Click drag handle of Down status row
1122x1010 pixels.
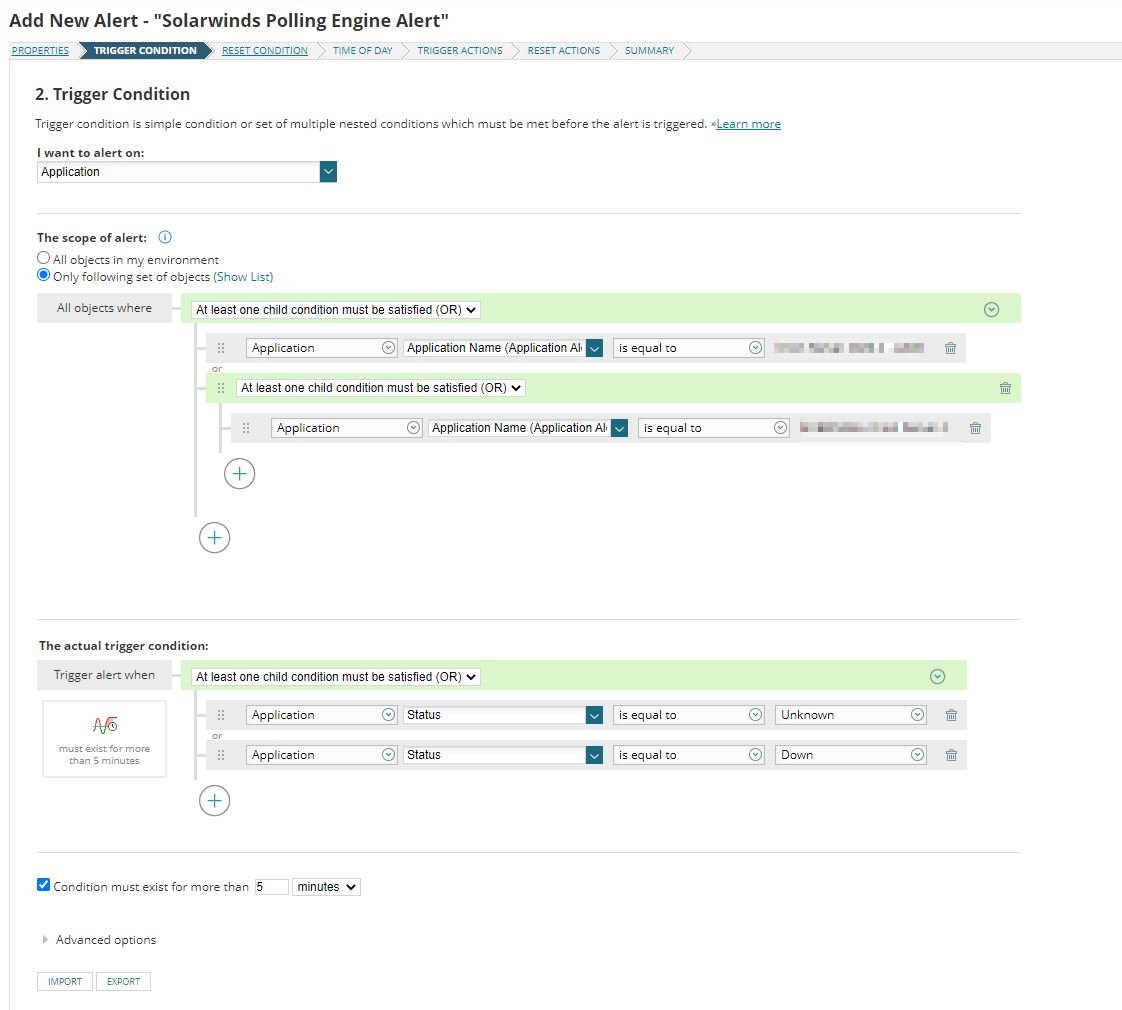tap(221, 755)
